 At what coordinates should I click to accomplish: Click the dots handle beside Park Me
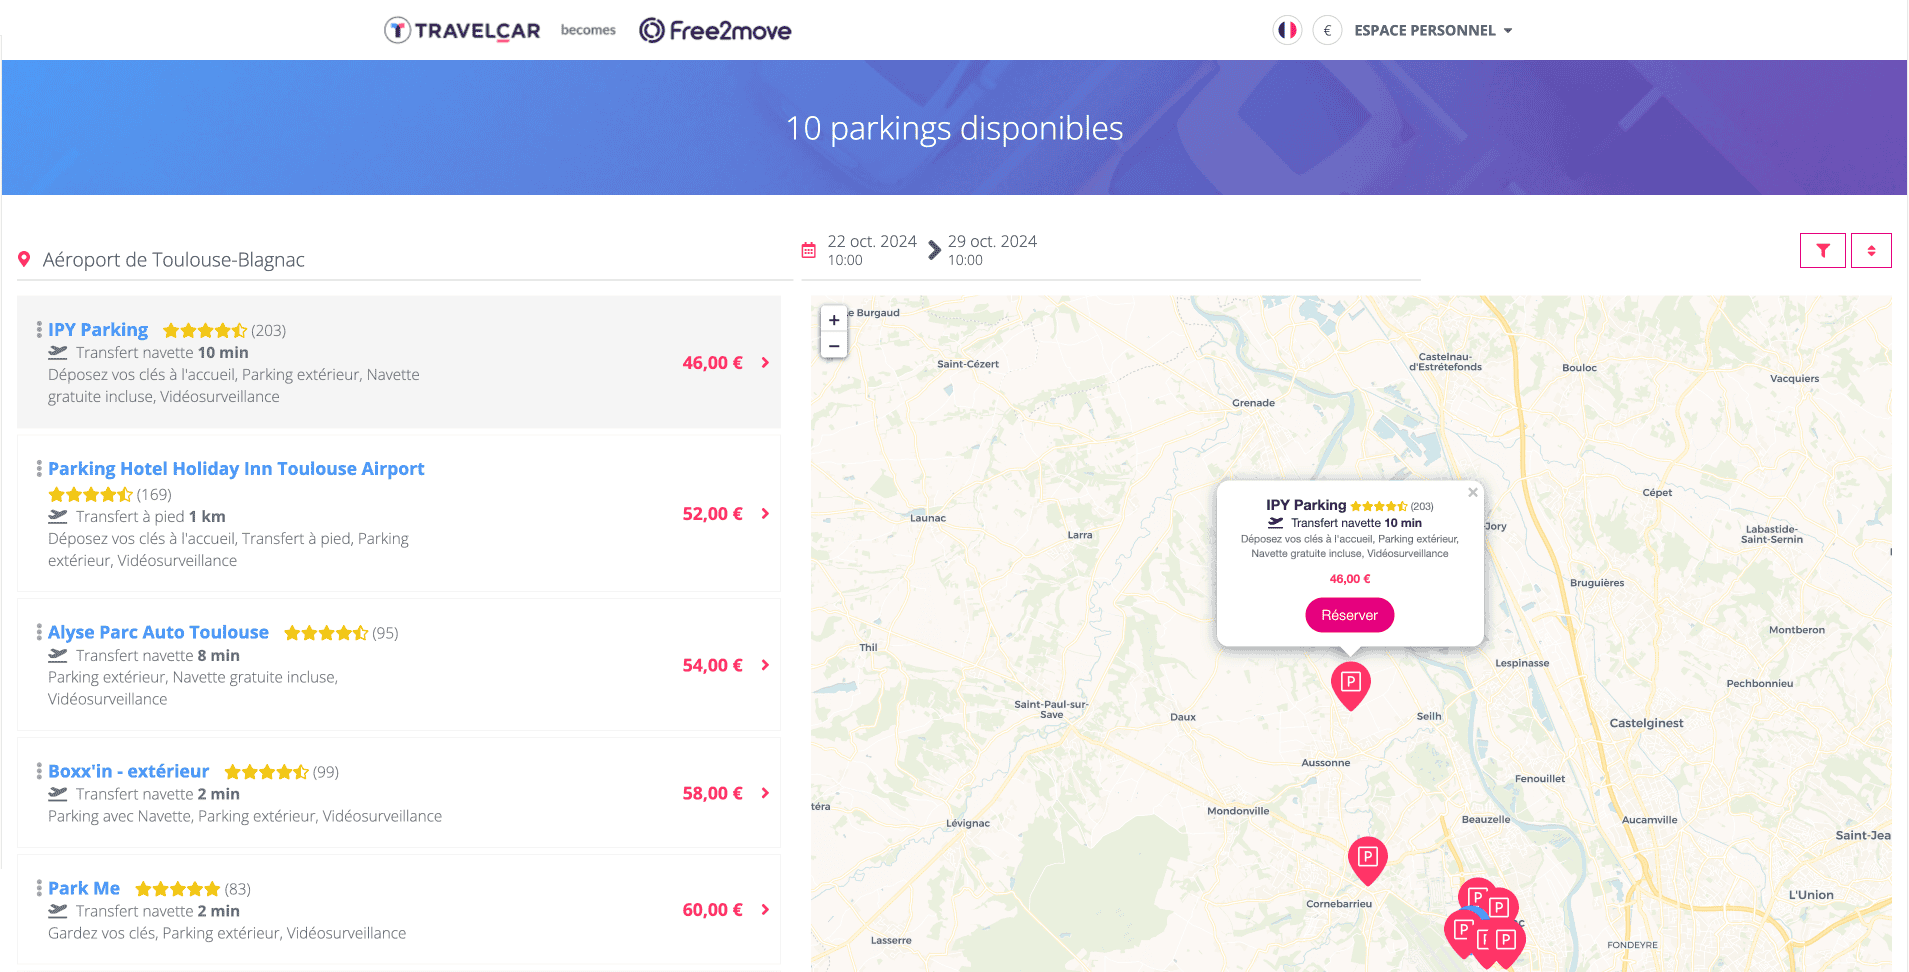click(x=39, y=888)
